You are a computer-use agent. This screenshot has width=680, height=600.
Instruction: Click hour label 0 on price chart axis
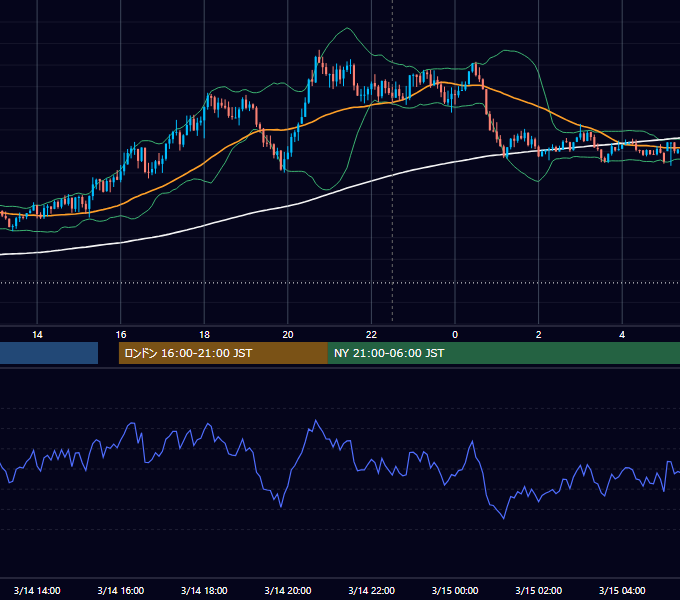455,335
